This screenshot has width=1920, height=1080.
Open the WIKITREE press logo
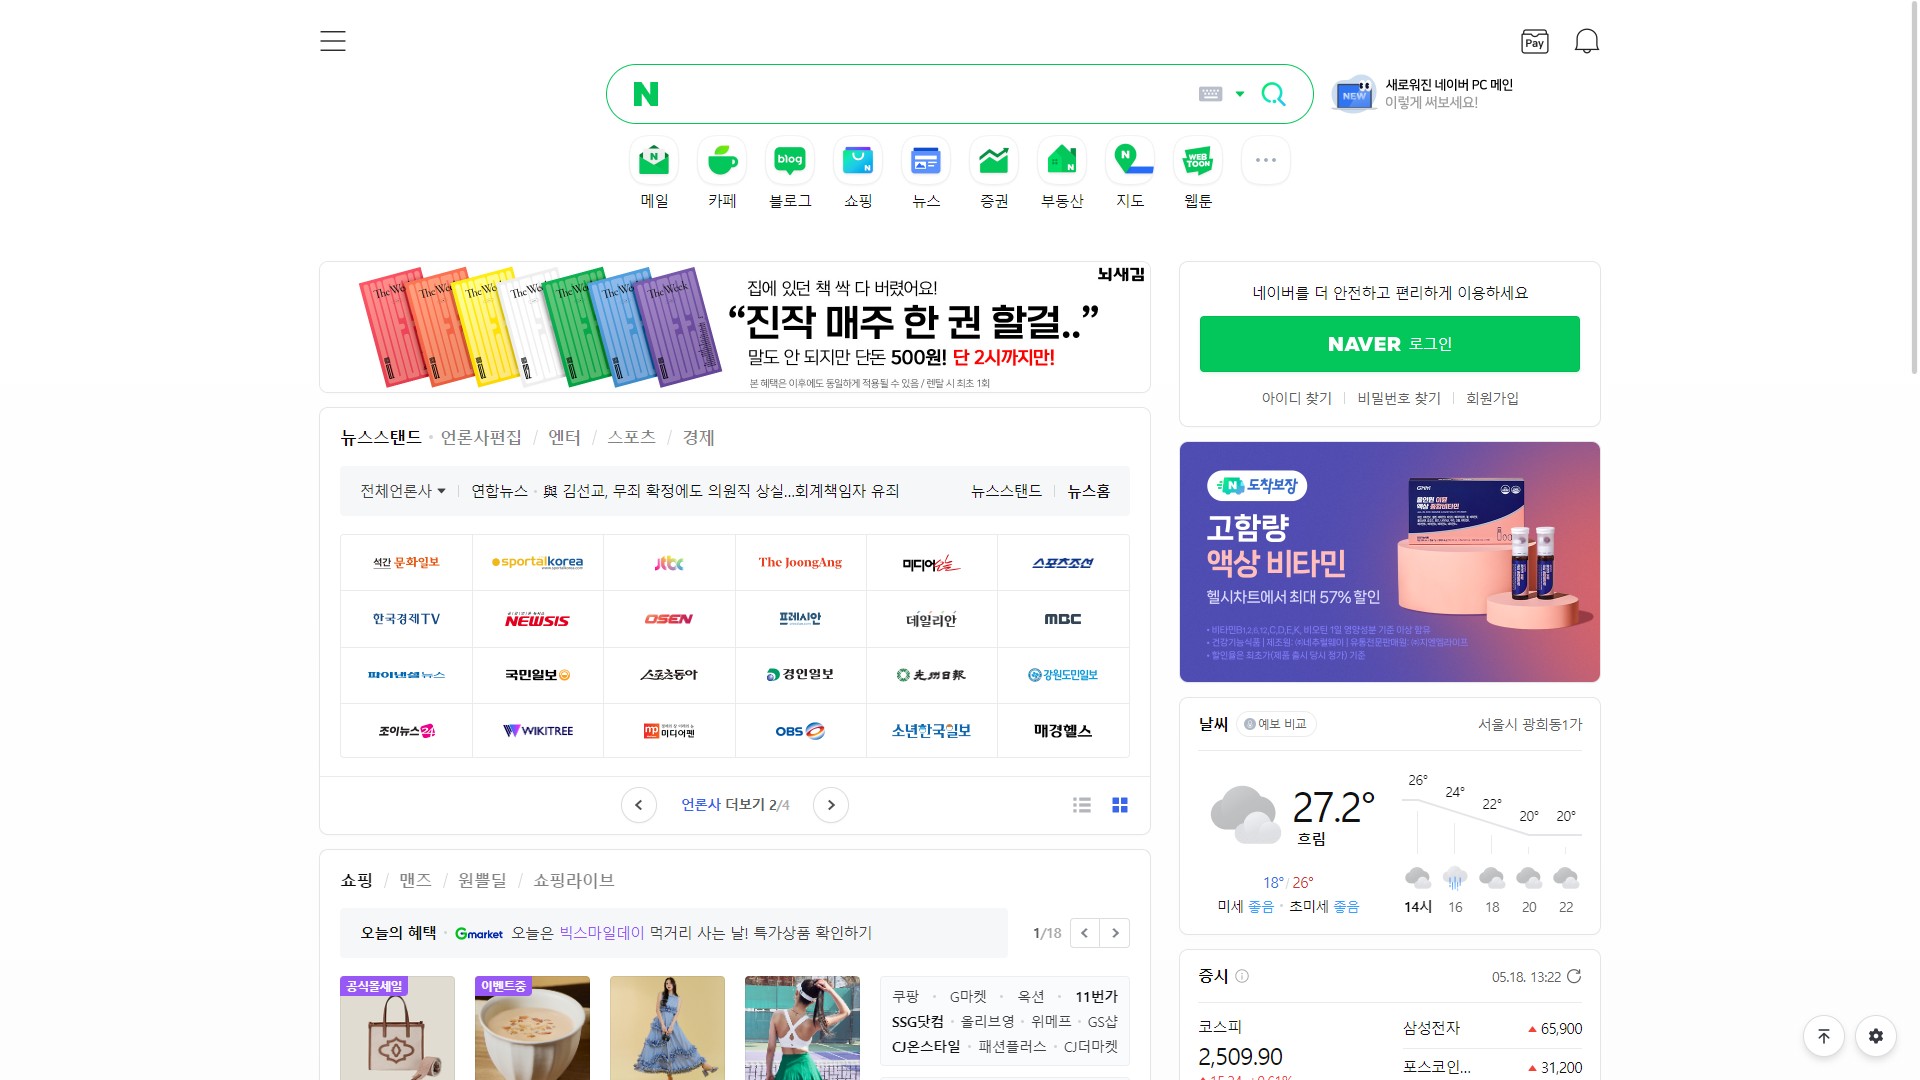537,731
